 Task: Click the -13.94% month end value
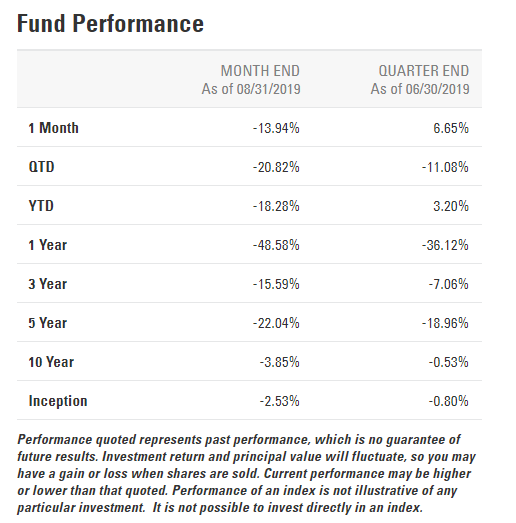point(276,128)
